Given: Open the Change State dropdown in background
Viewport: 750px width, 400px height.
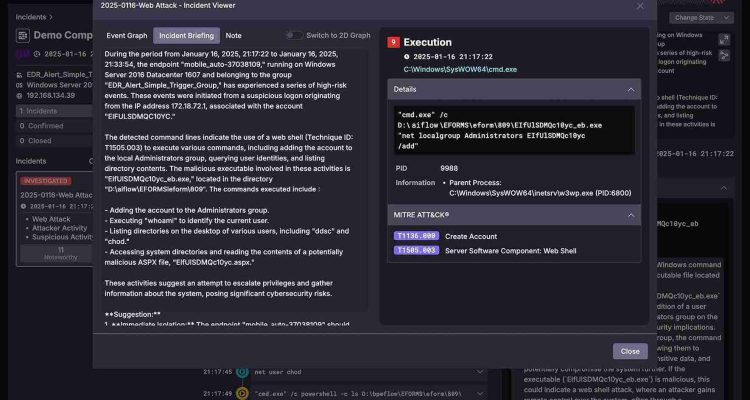Looking at the screenshot, I should (x=701, y=18).
